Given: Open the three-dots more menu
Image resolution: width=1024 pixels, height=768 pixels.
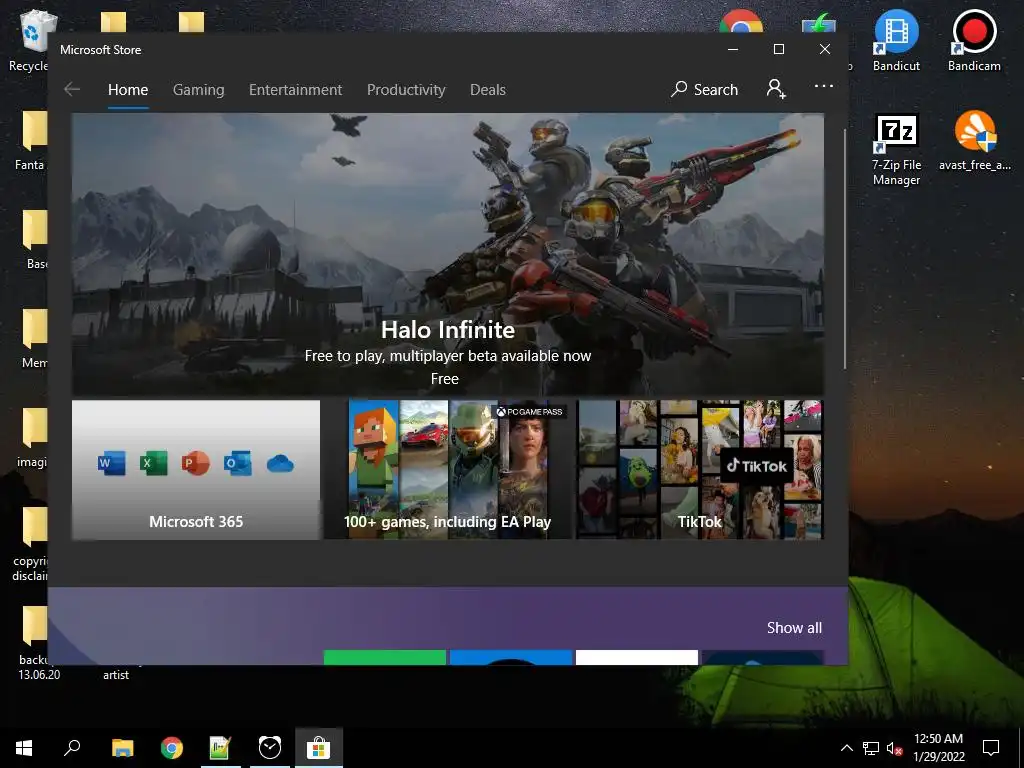Looking at the screenshot, I should coord(824,86).
